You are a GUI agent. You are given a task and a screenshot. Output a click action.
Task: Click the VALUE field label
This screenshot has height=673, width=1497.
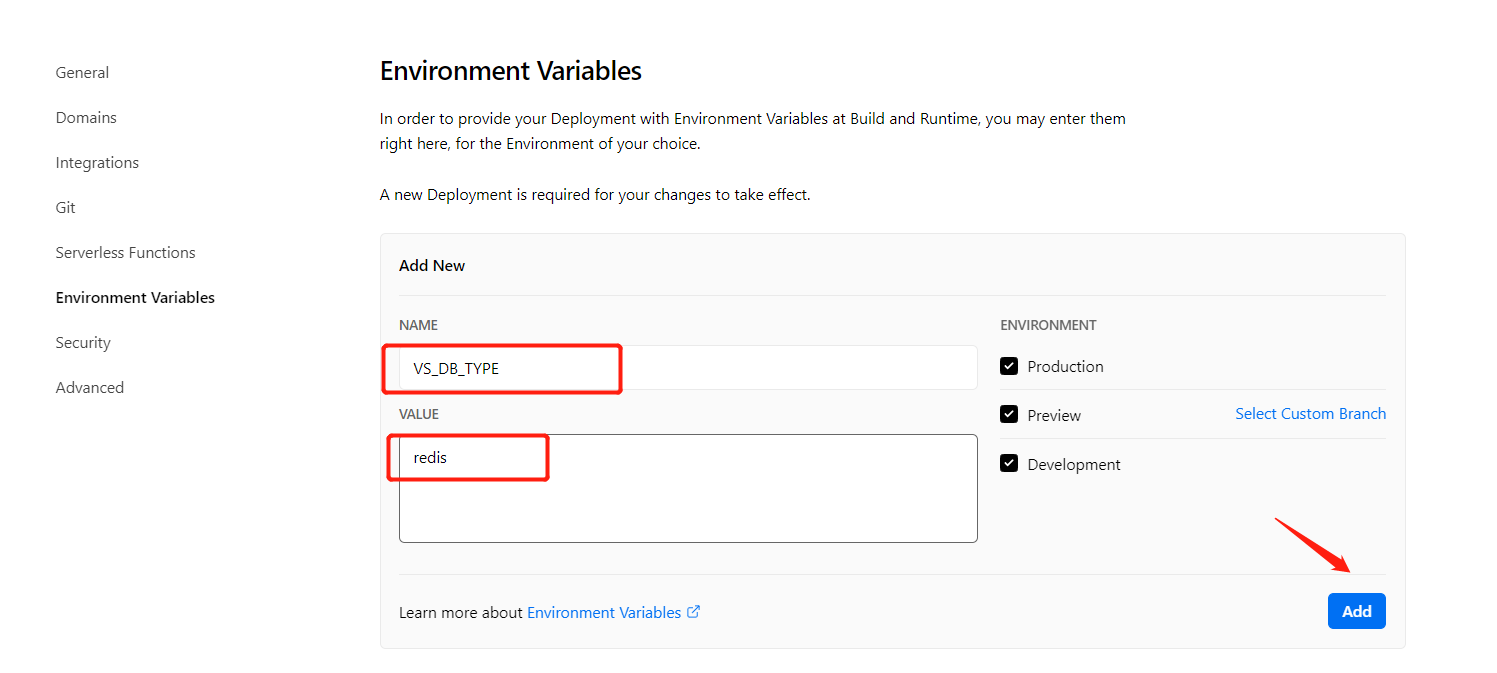(419, 414)
